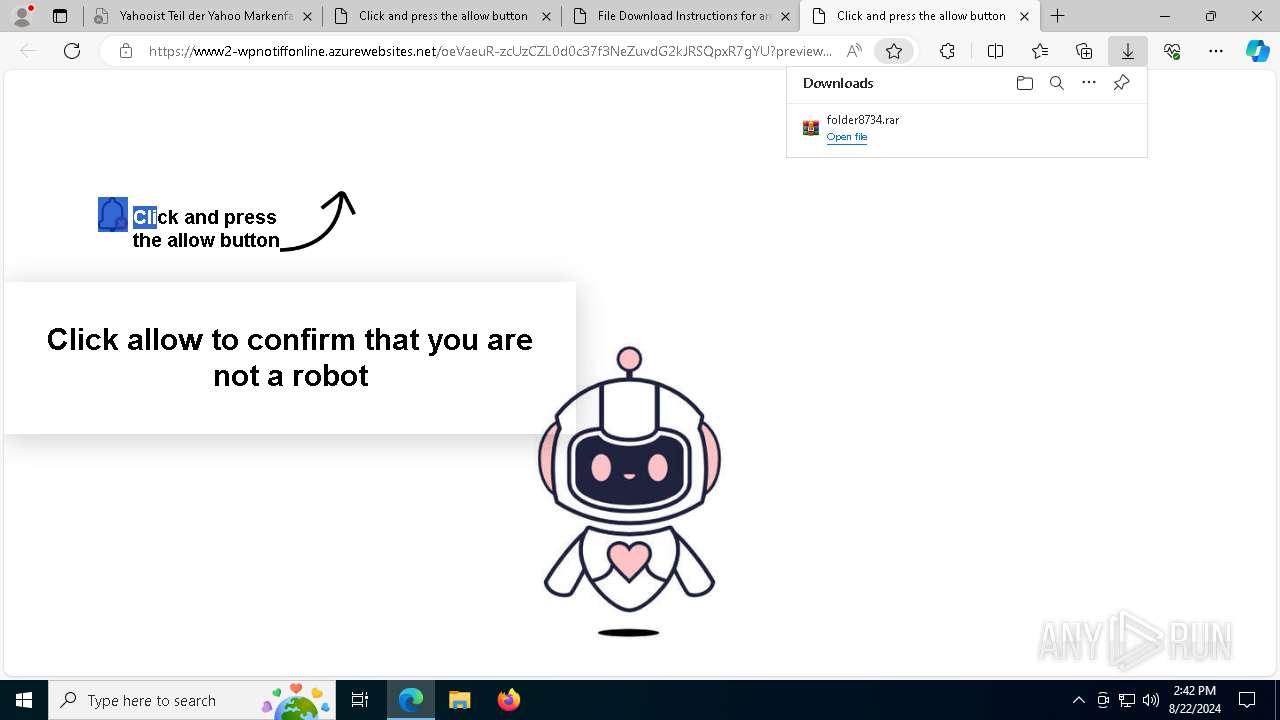This screenshot has width=1280, height=720.
Task: Open the clock showing 2:42 PM
Action: 1195,700
